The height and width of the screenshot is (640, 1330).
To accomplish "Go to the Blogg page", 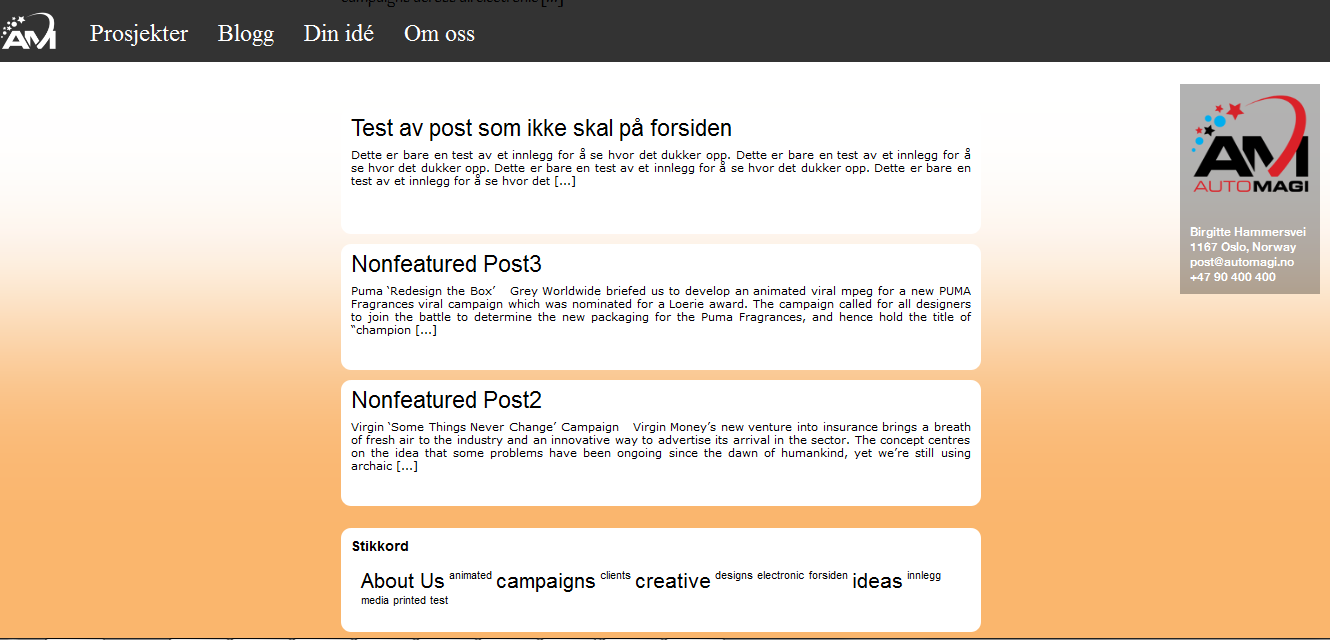I will [246, 33].
